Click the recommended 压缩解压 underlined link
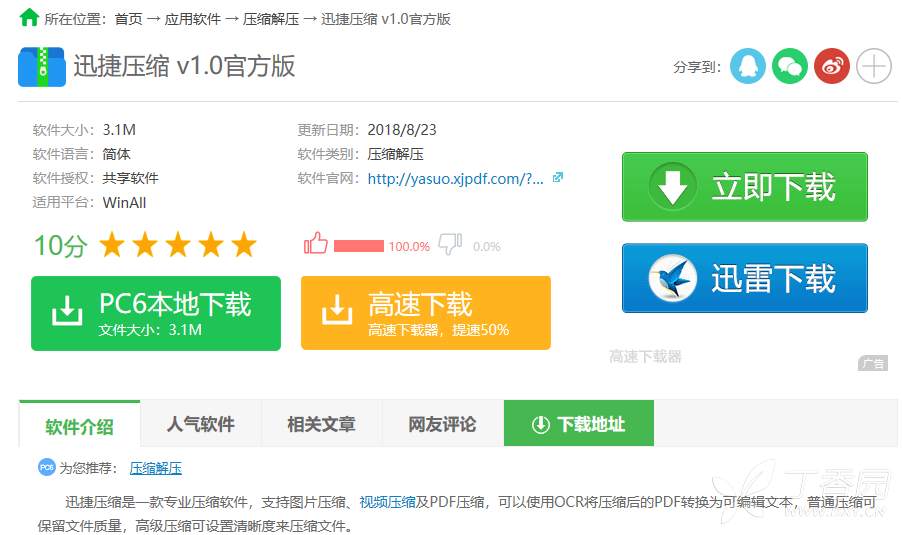902x535 pixels. point(155,468)
